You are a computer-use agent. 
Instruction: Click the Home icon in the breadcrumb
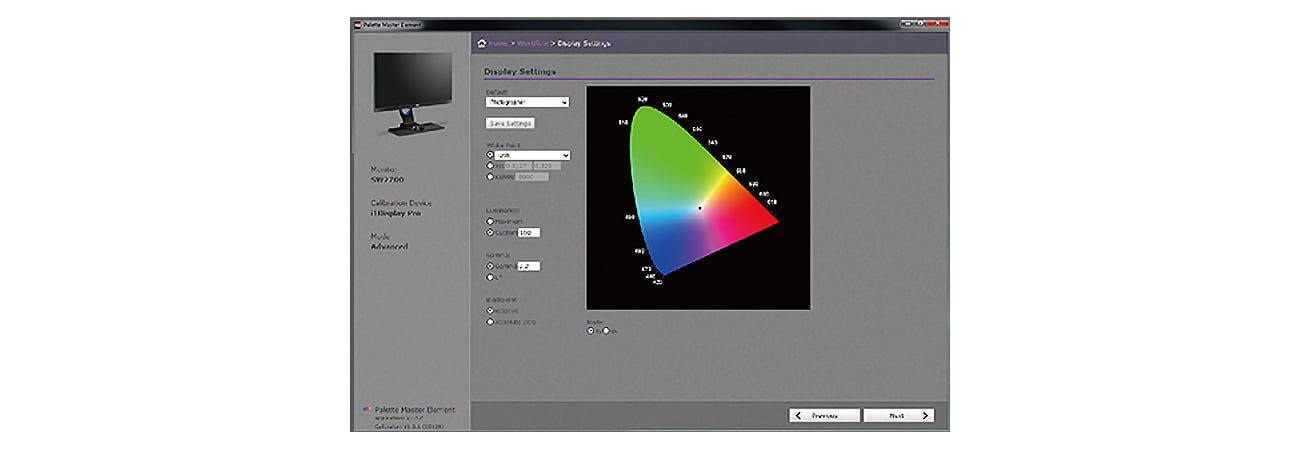click(x=481, y=43)
